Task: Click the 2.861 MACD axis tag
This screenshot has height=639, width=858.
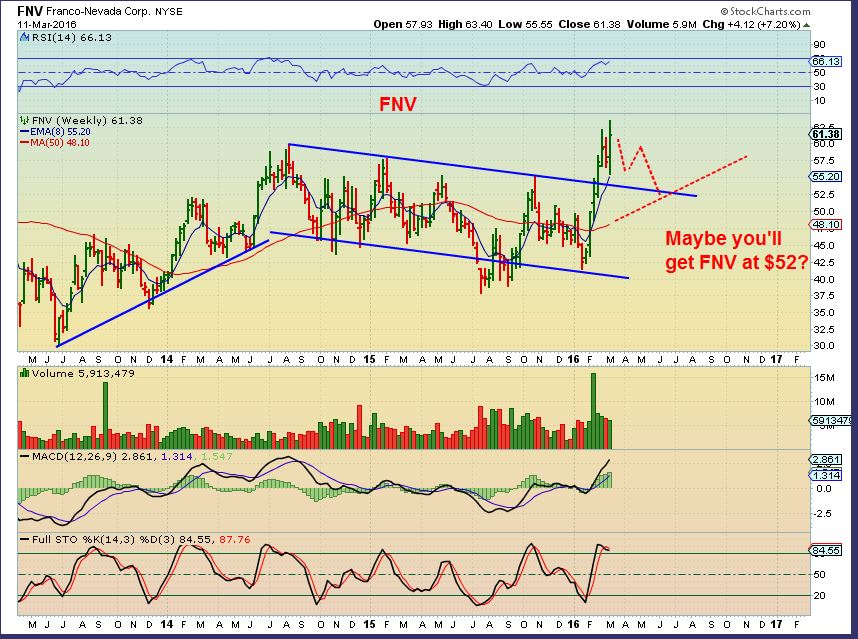Action: [x=825, y=460]
